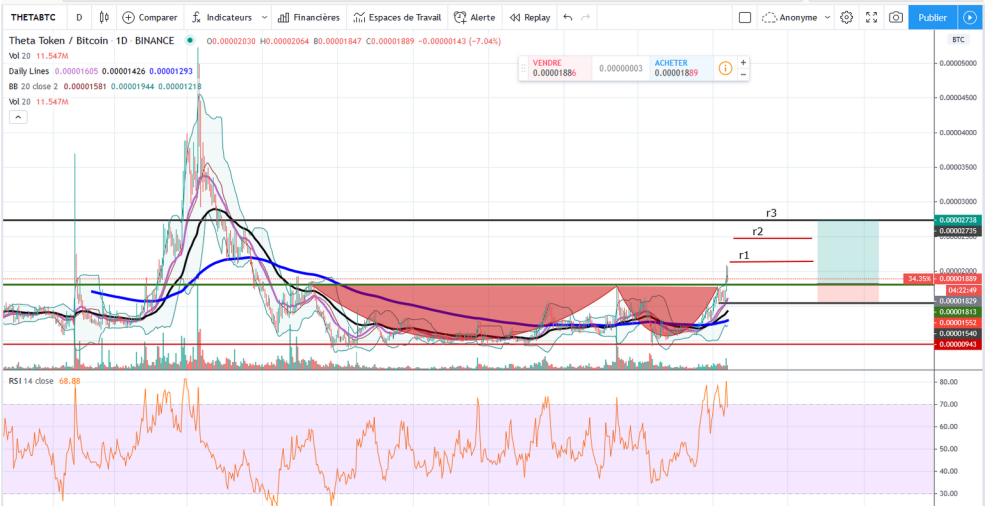Click the blue Publier button
The height and width of the screenshot is (506, 985).
(x=932, y=18)
